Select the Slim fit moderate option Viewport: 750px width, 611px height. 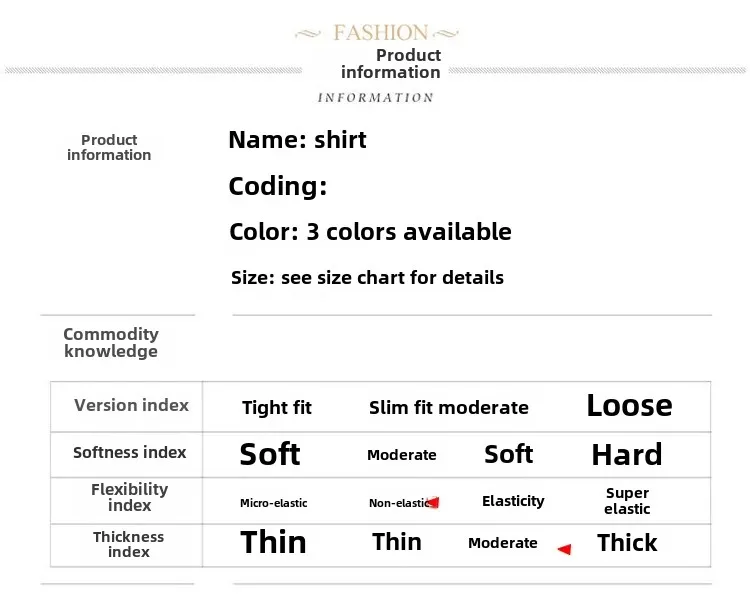click(449, 408)
